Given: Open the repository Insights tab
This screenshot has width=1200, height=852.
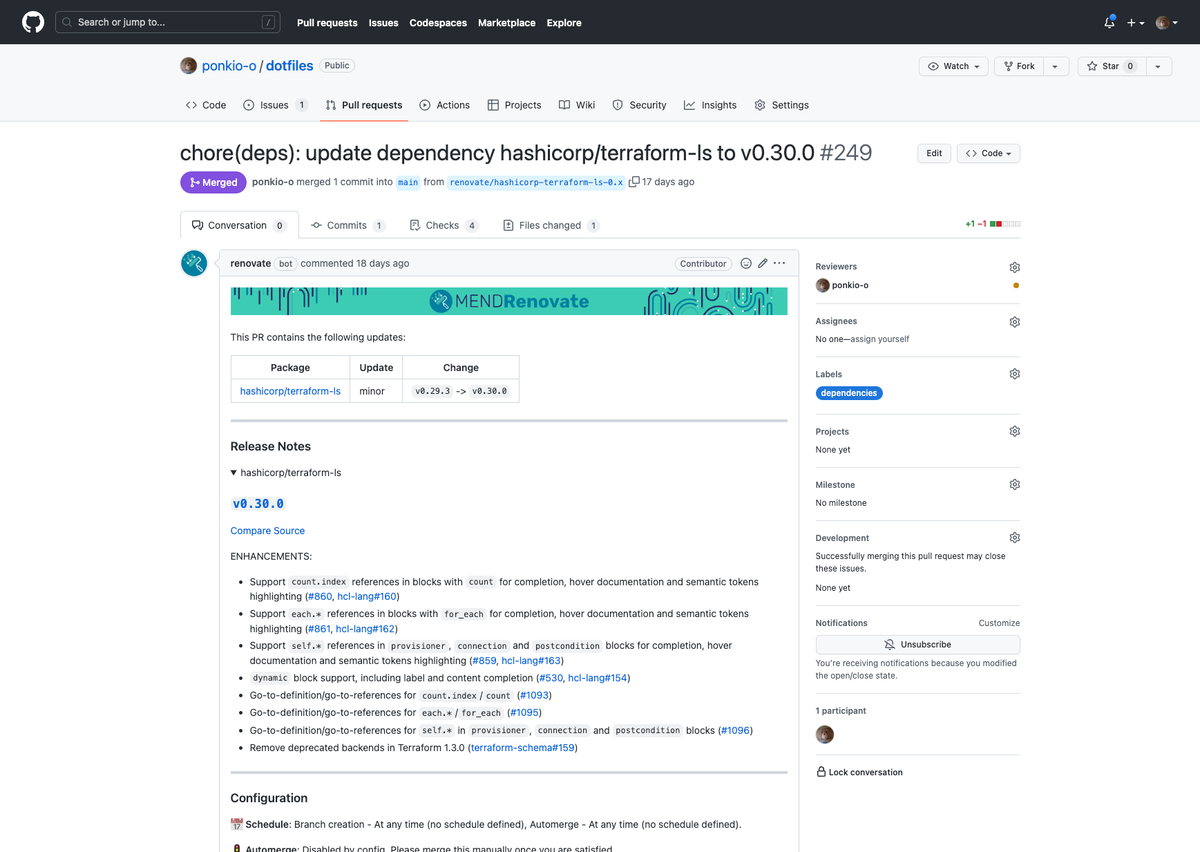Looking at the screenshot, I should tap(710, 105).
